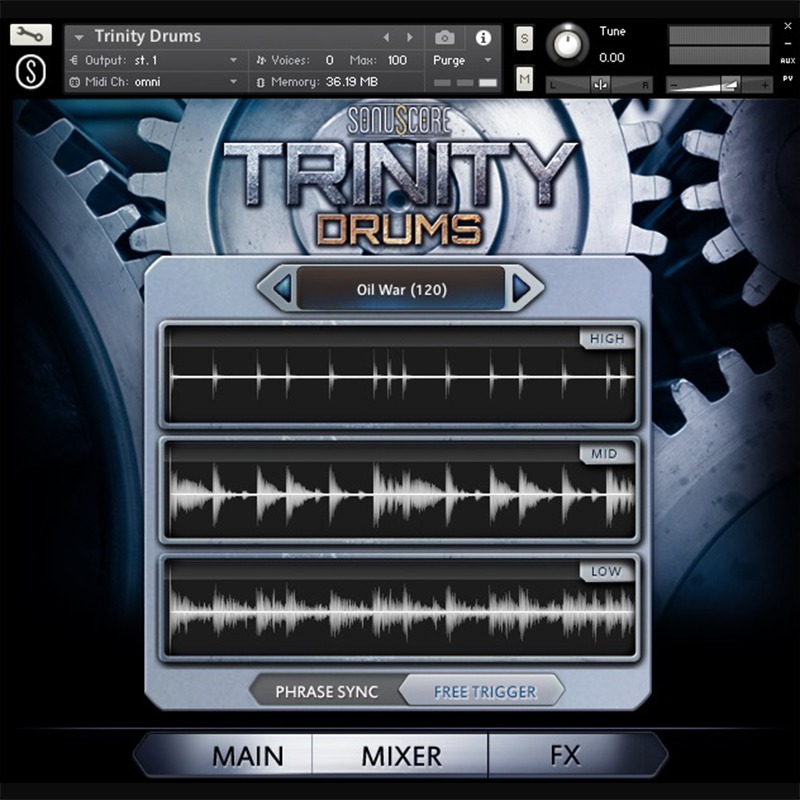Screen dimensions: 800x800
Task: Decrease volume with the minus end
Action: pyautogui.click(x=674, y=85)
